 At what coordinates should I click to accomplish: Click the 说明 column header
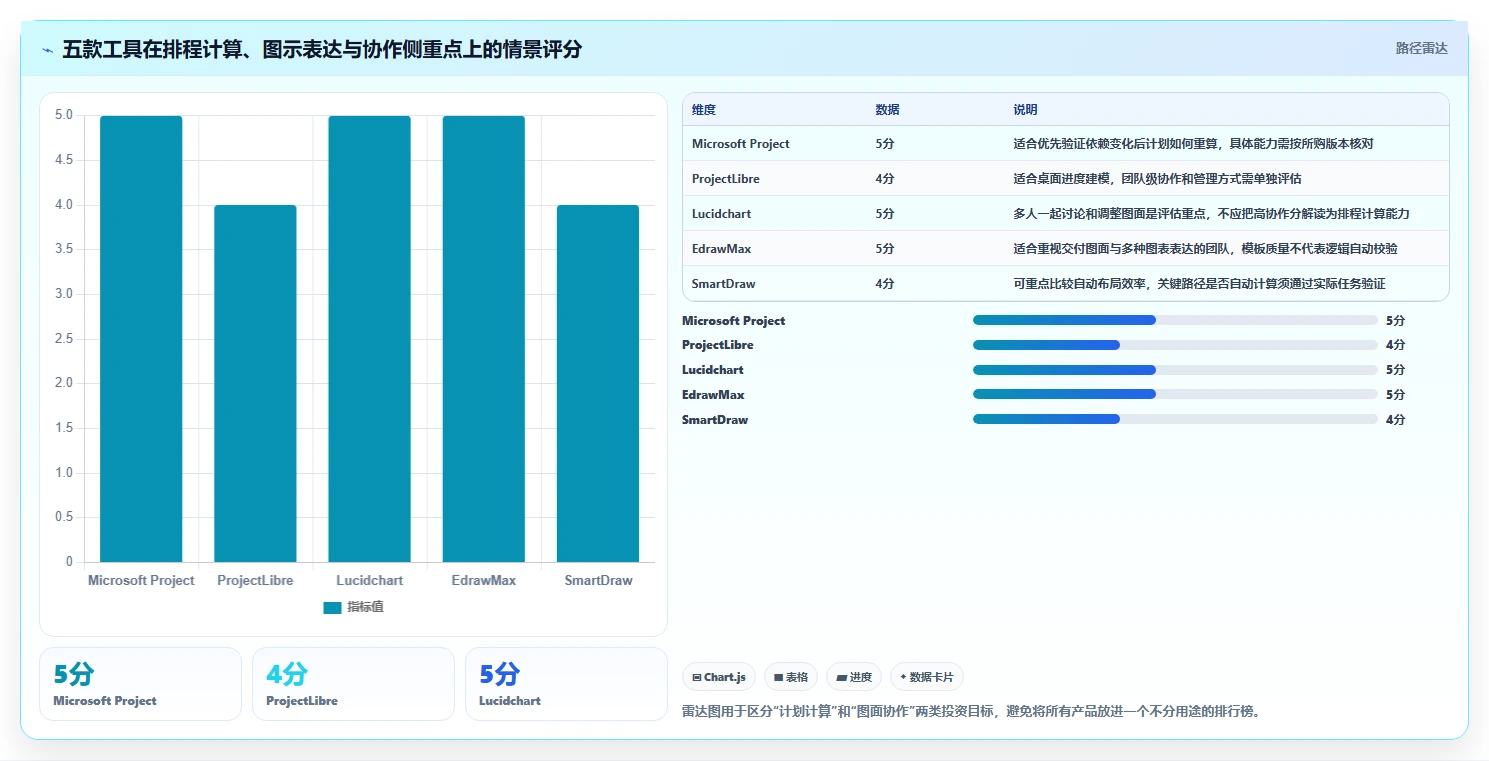pyautogui.click(x=1025, y=110)
